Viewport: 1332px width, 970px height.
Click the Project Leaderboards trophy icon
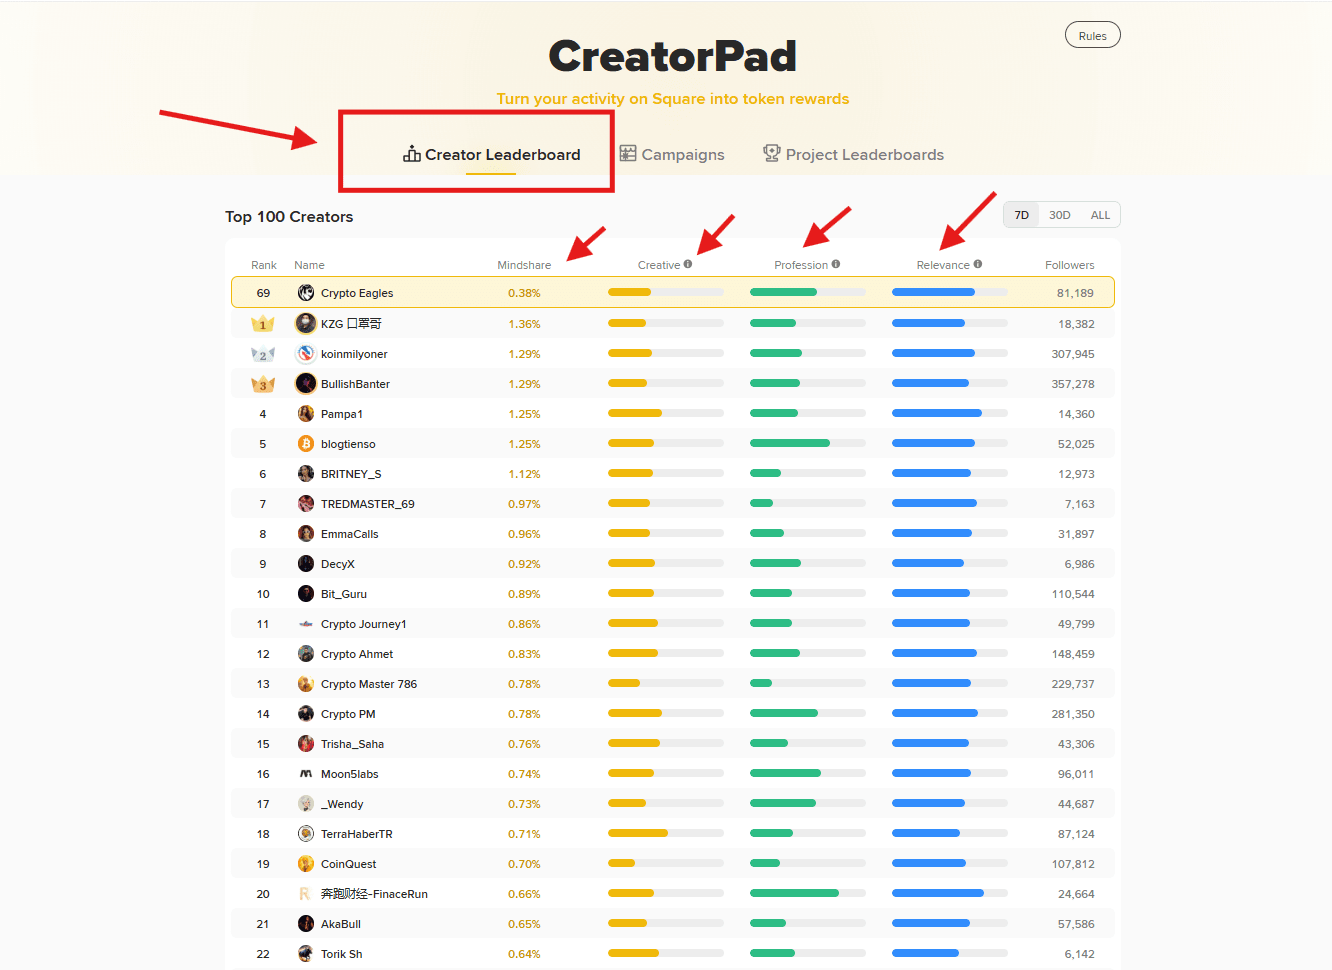[x=772, y=153]
